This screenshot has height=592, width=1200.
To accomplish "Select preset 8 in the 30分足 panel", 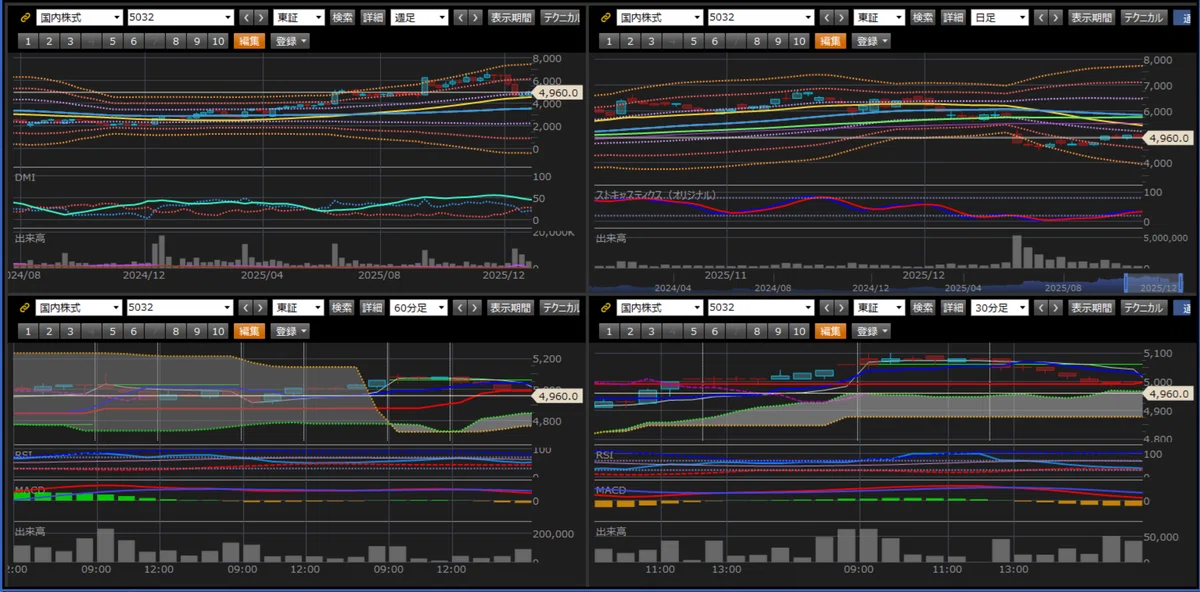I will tap(756, 331).
